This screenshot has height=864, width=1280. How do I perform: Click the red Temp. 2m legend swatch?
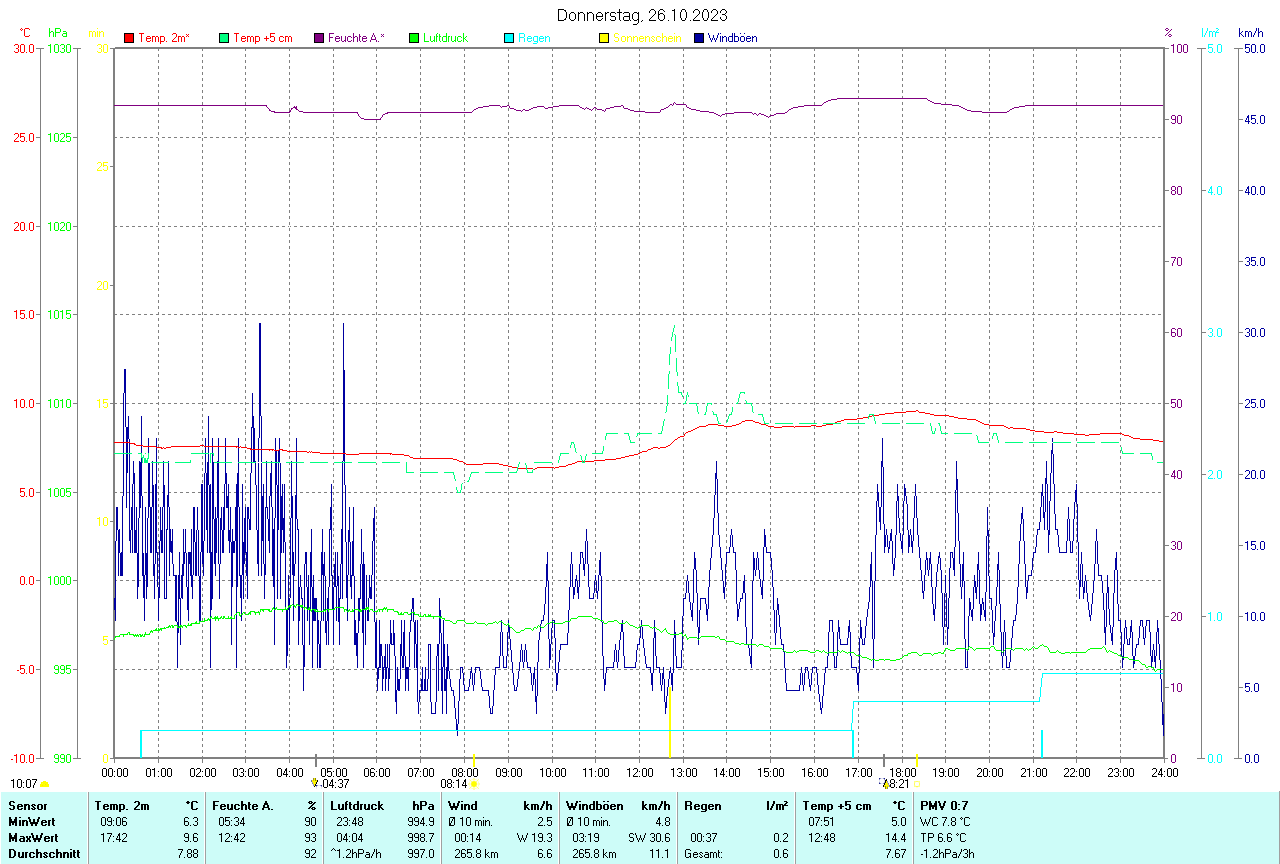(x=129, y=38)
